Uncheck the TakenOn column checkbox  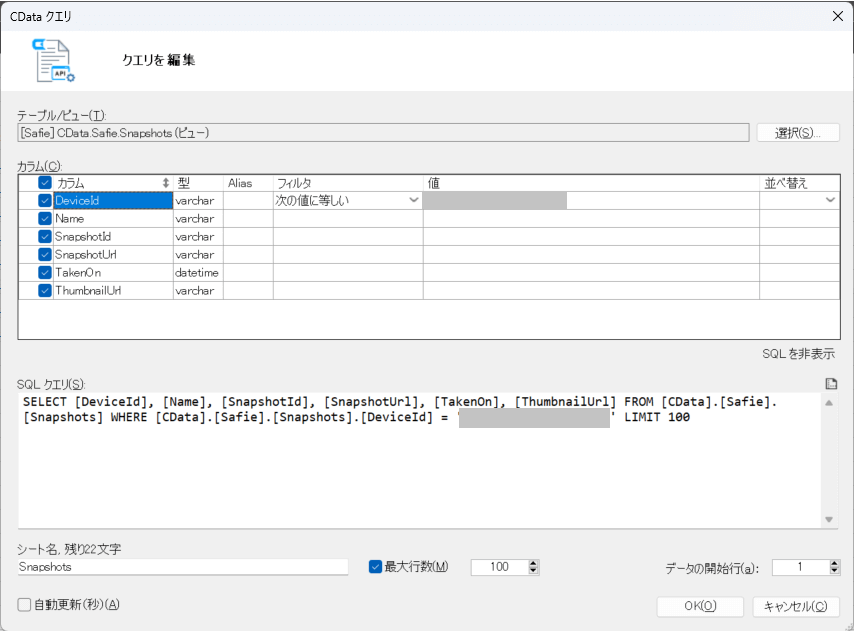coord(45,272)
